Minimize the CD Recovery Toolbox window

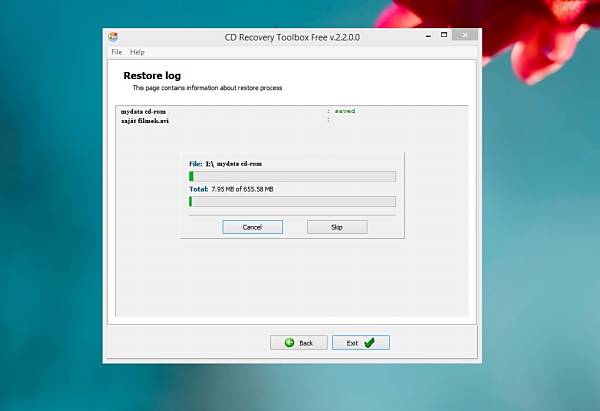point(428,36)
